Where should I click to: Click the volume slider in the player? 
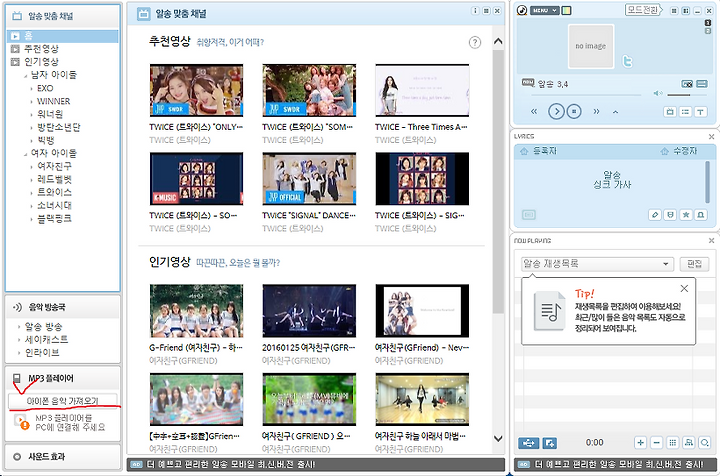686,95
